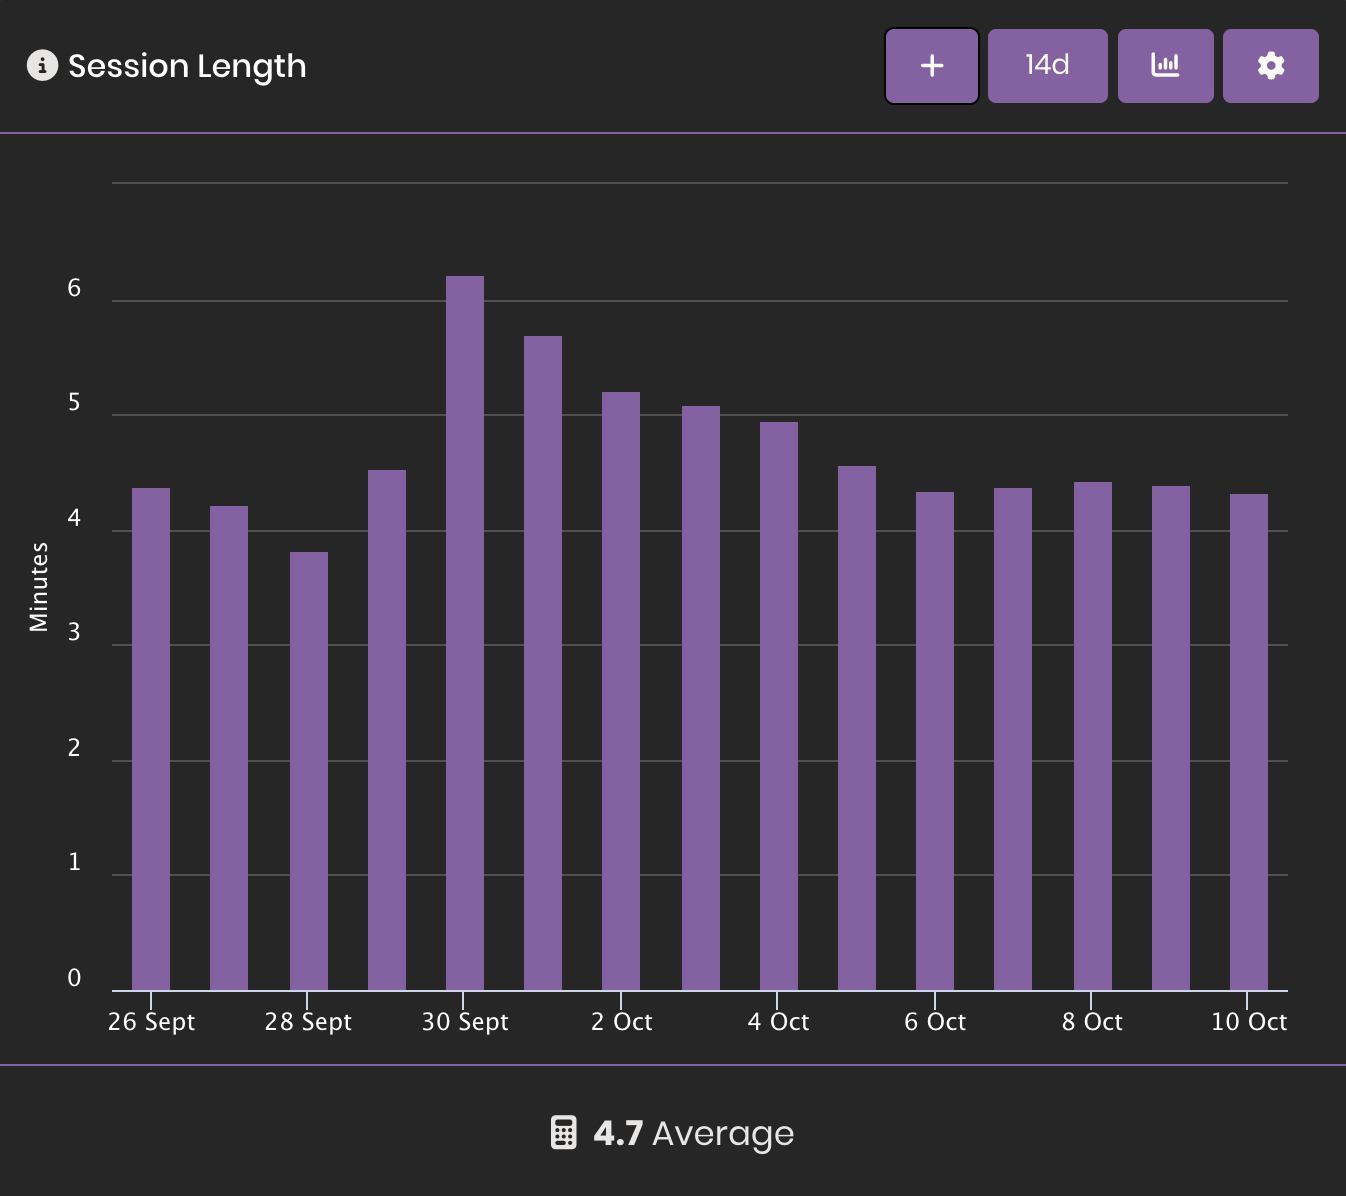Click the 30 Sept x-axis label
Viewport: 1346px width, 1196px height.
[465, 1022]
